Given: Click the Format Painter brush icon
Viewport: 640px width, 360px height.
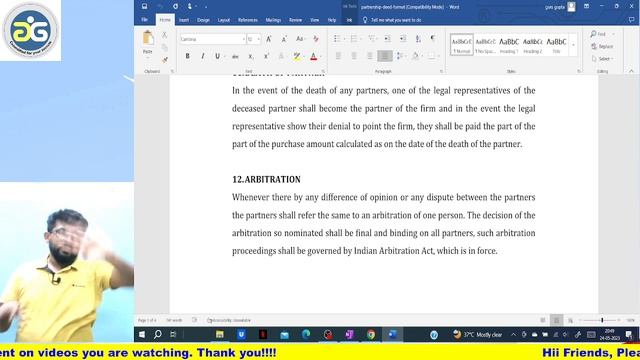Looking at the screenshot, I should 164,60.
